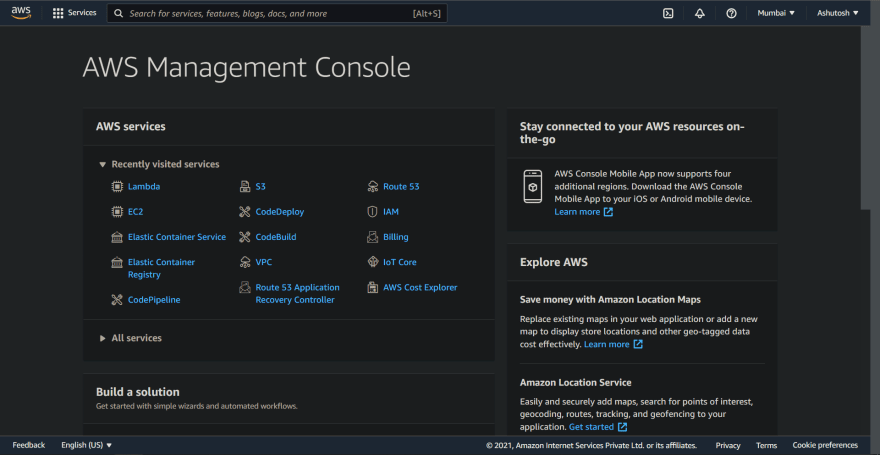Open IoT Core link

(400, 262)
